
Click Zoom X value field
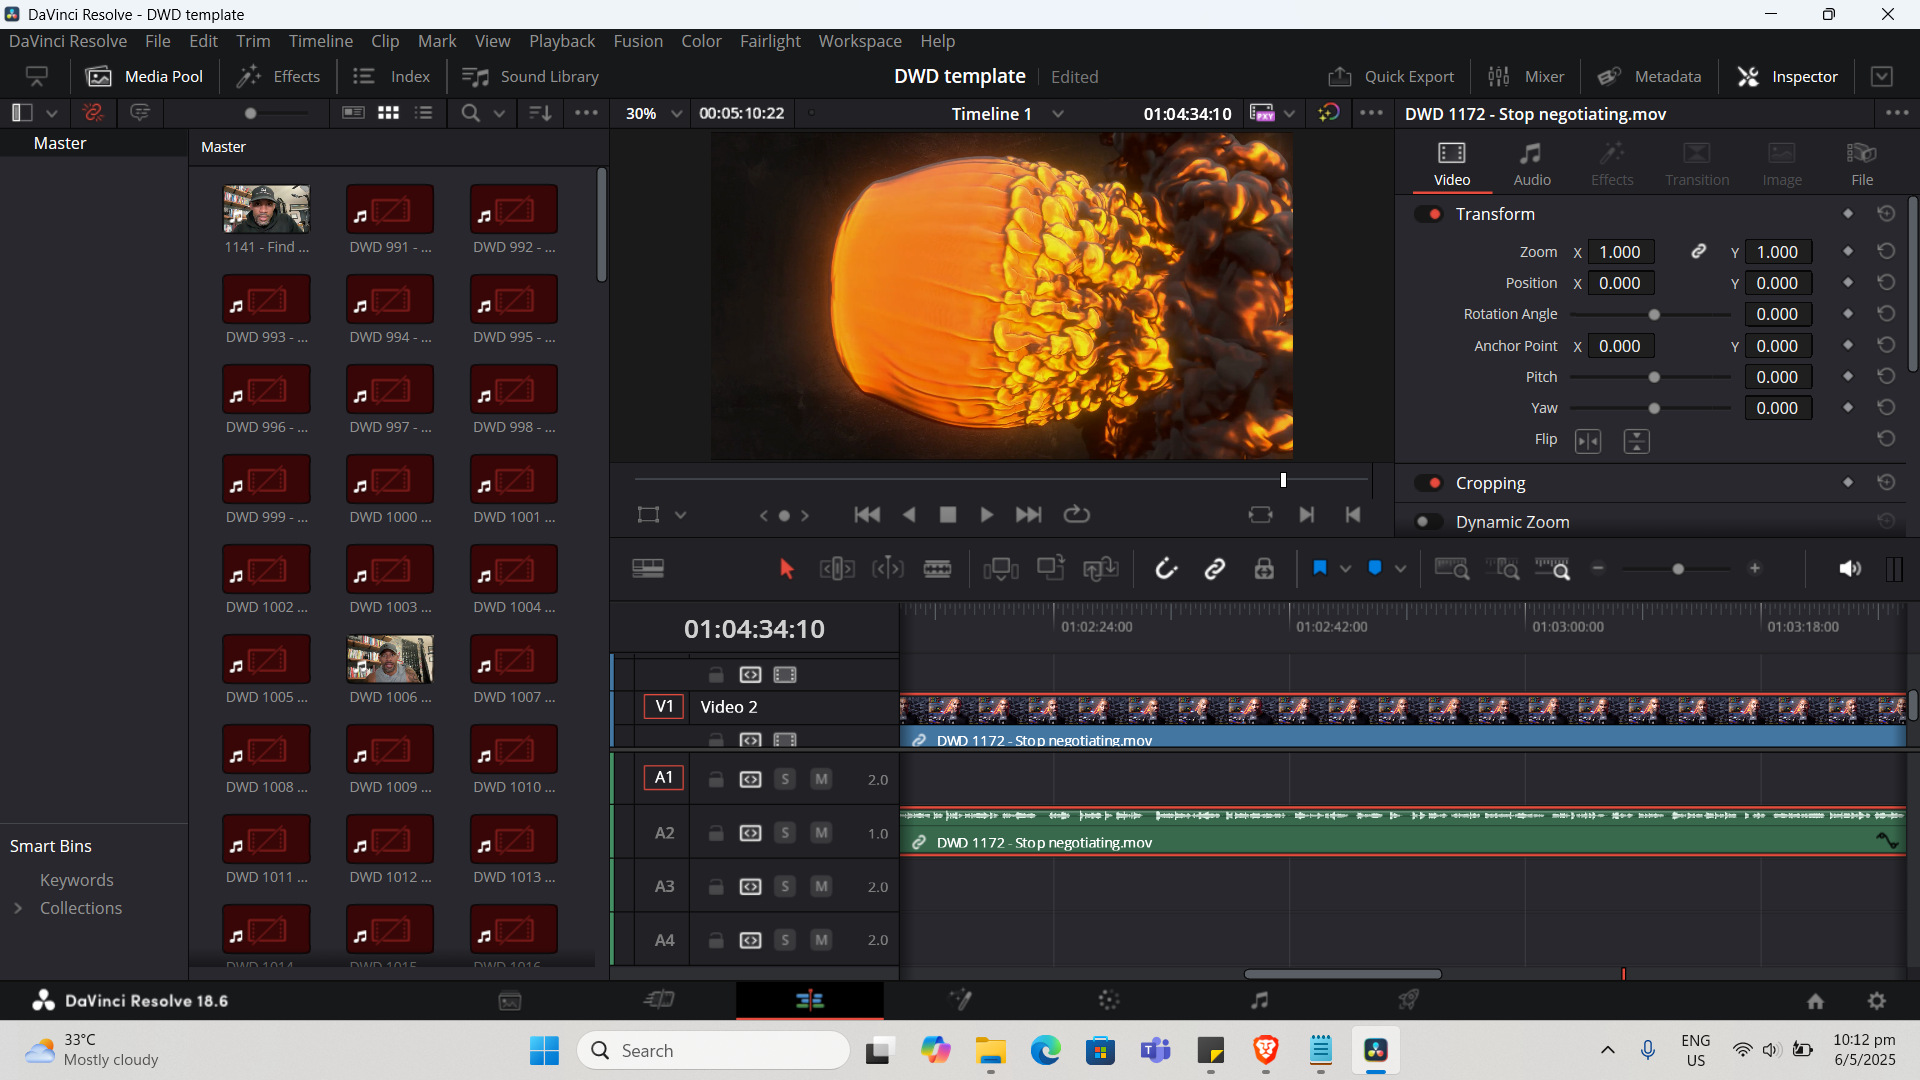[1620, 252]
